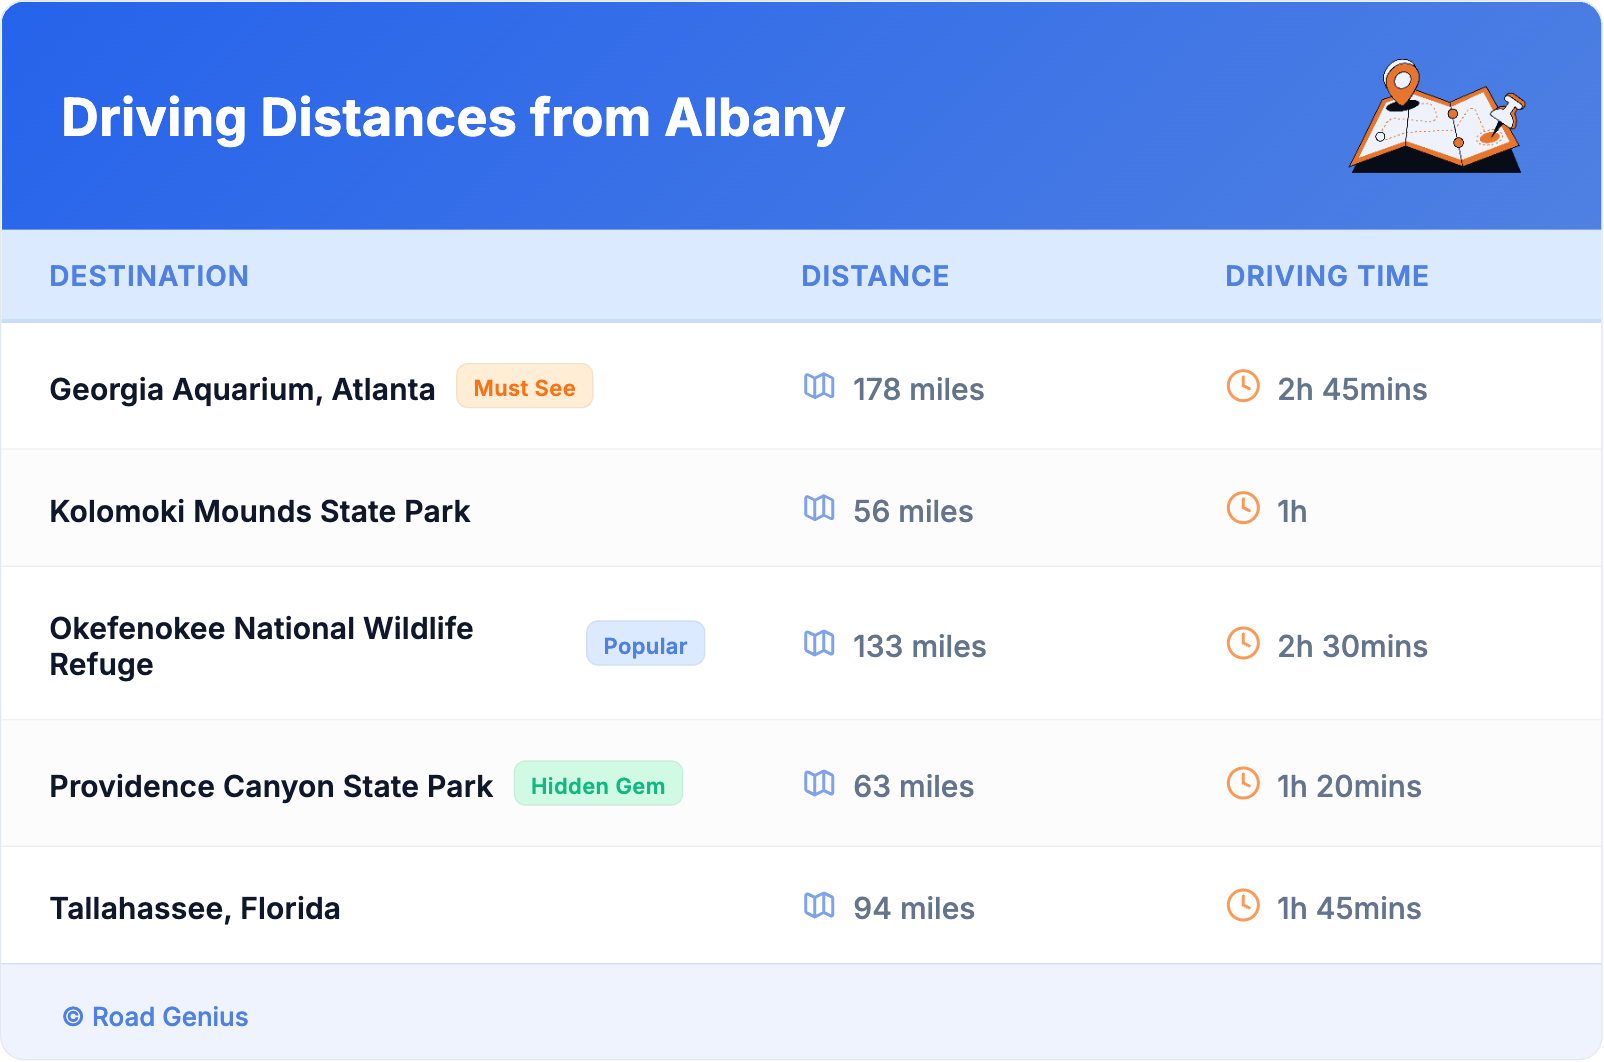Screen dimensions: 1604x1062
Task: Click the map icon beside 63 miles
Action: point(819,783)
